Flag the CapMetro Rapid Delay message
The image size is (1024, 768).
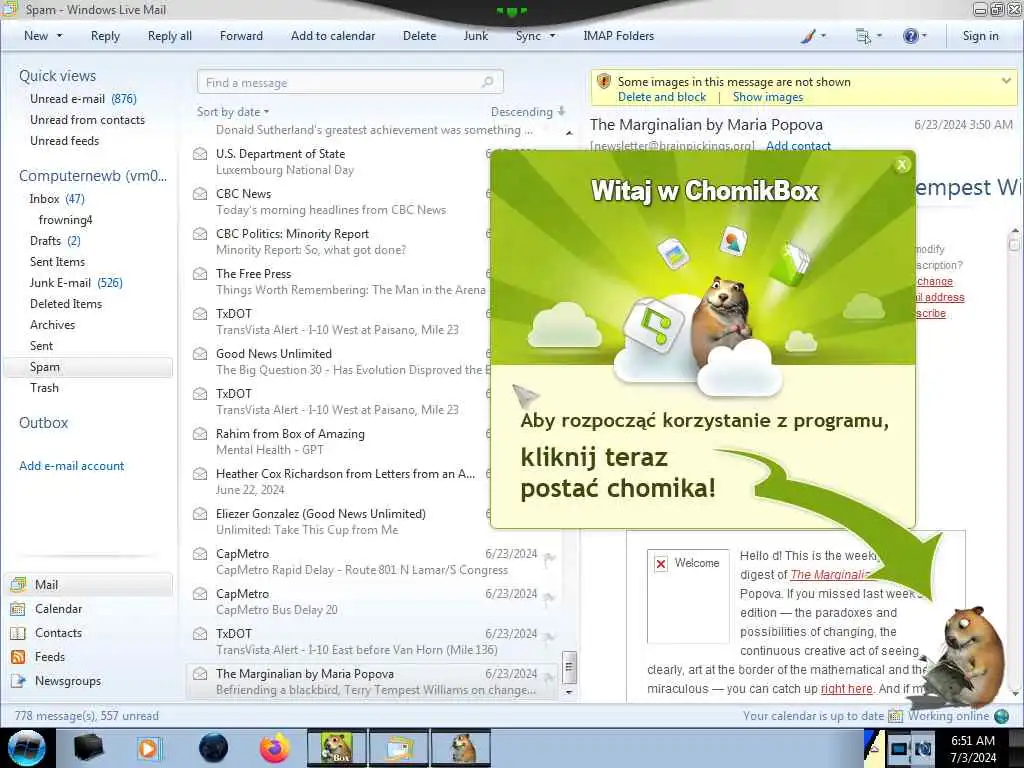click(x=549, y=557)
